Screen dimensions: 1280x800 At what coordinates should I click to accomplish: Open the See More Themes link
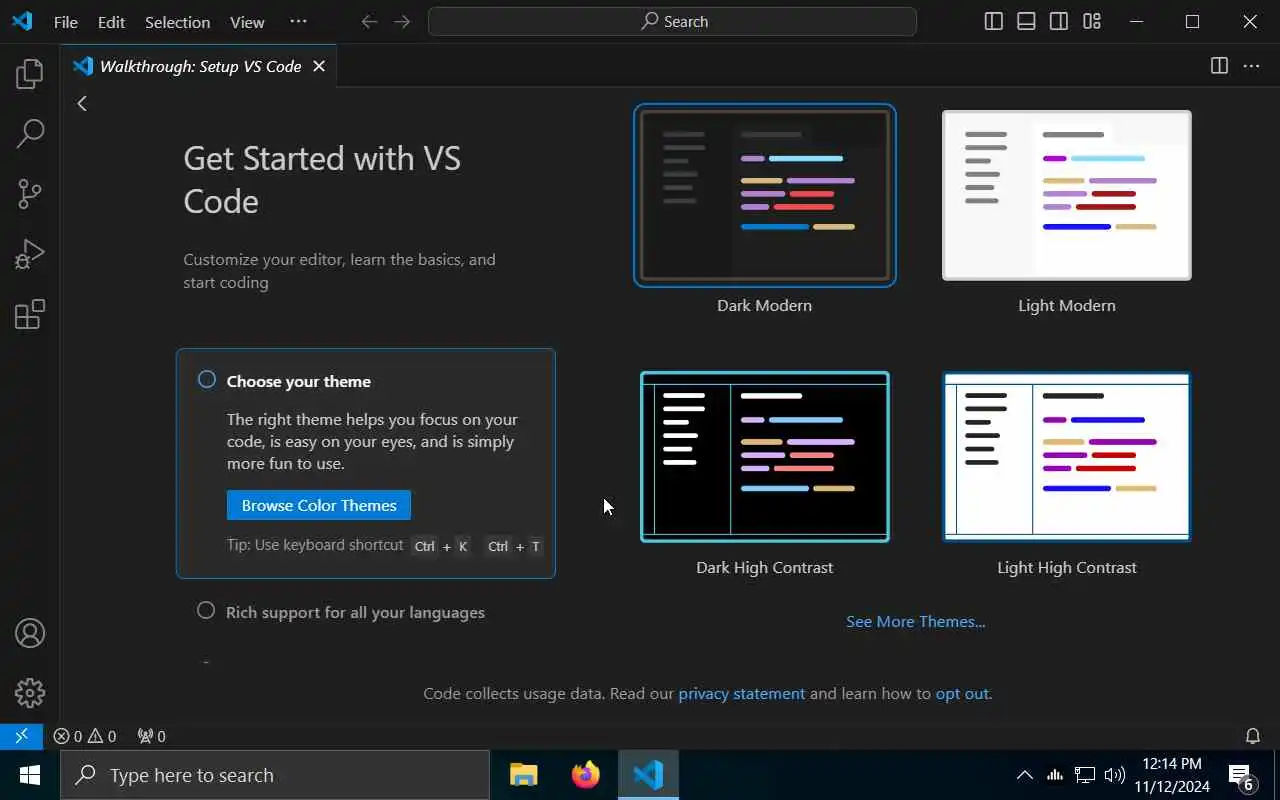[x=915, y=621]
